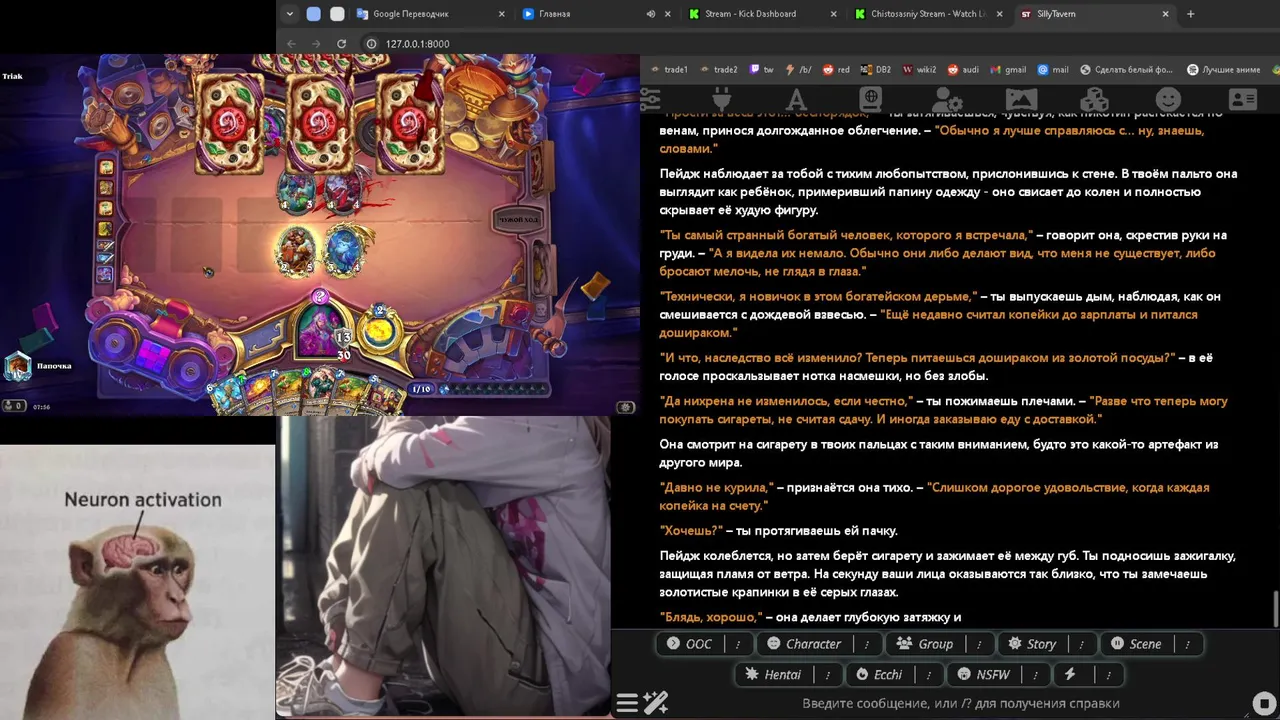
Task: Expand the options dots next to Group
Action: pos(979,644)
